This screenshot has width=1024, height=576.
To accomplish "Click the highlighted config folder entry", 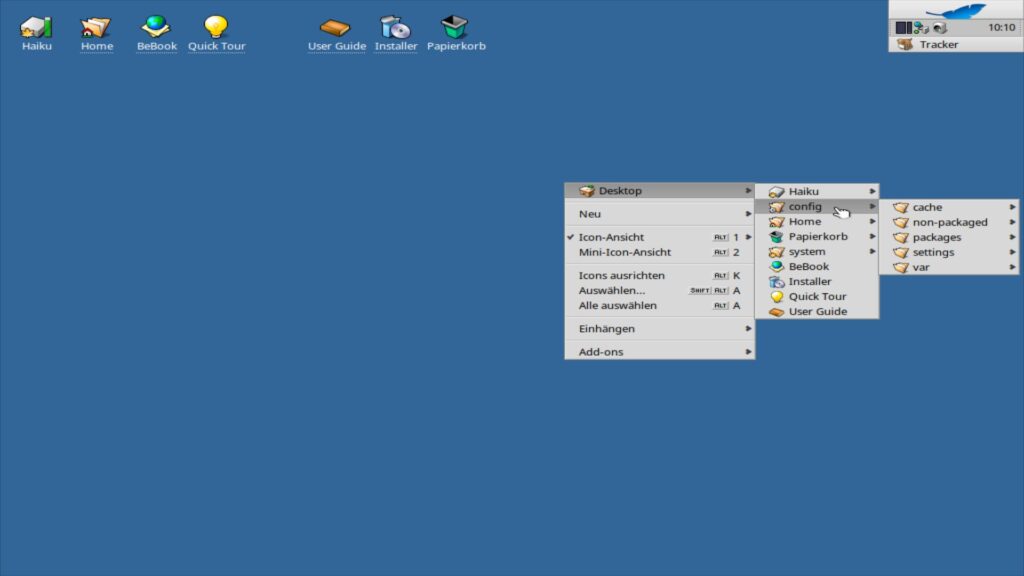I will pyautogui.click(x=817, y=206).
